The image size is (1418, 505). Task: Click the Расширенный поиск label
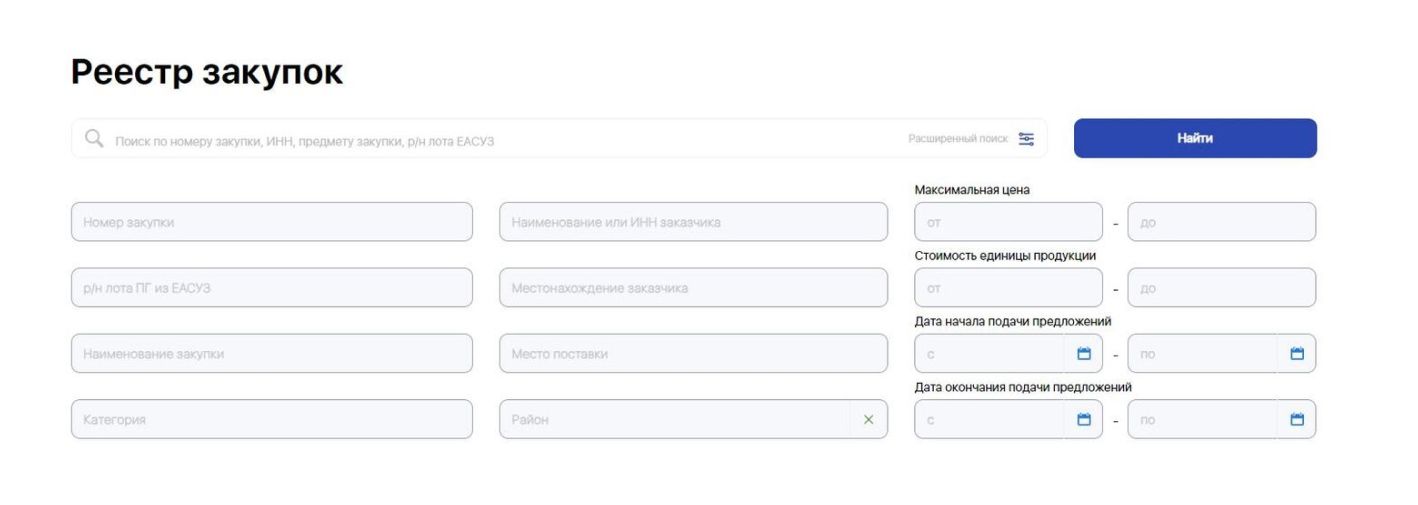pyautogui.click(x=958, y=139)
